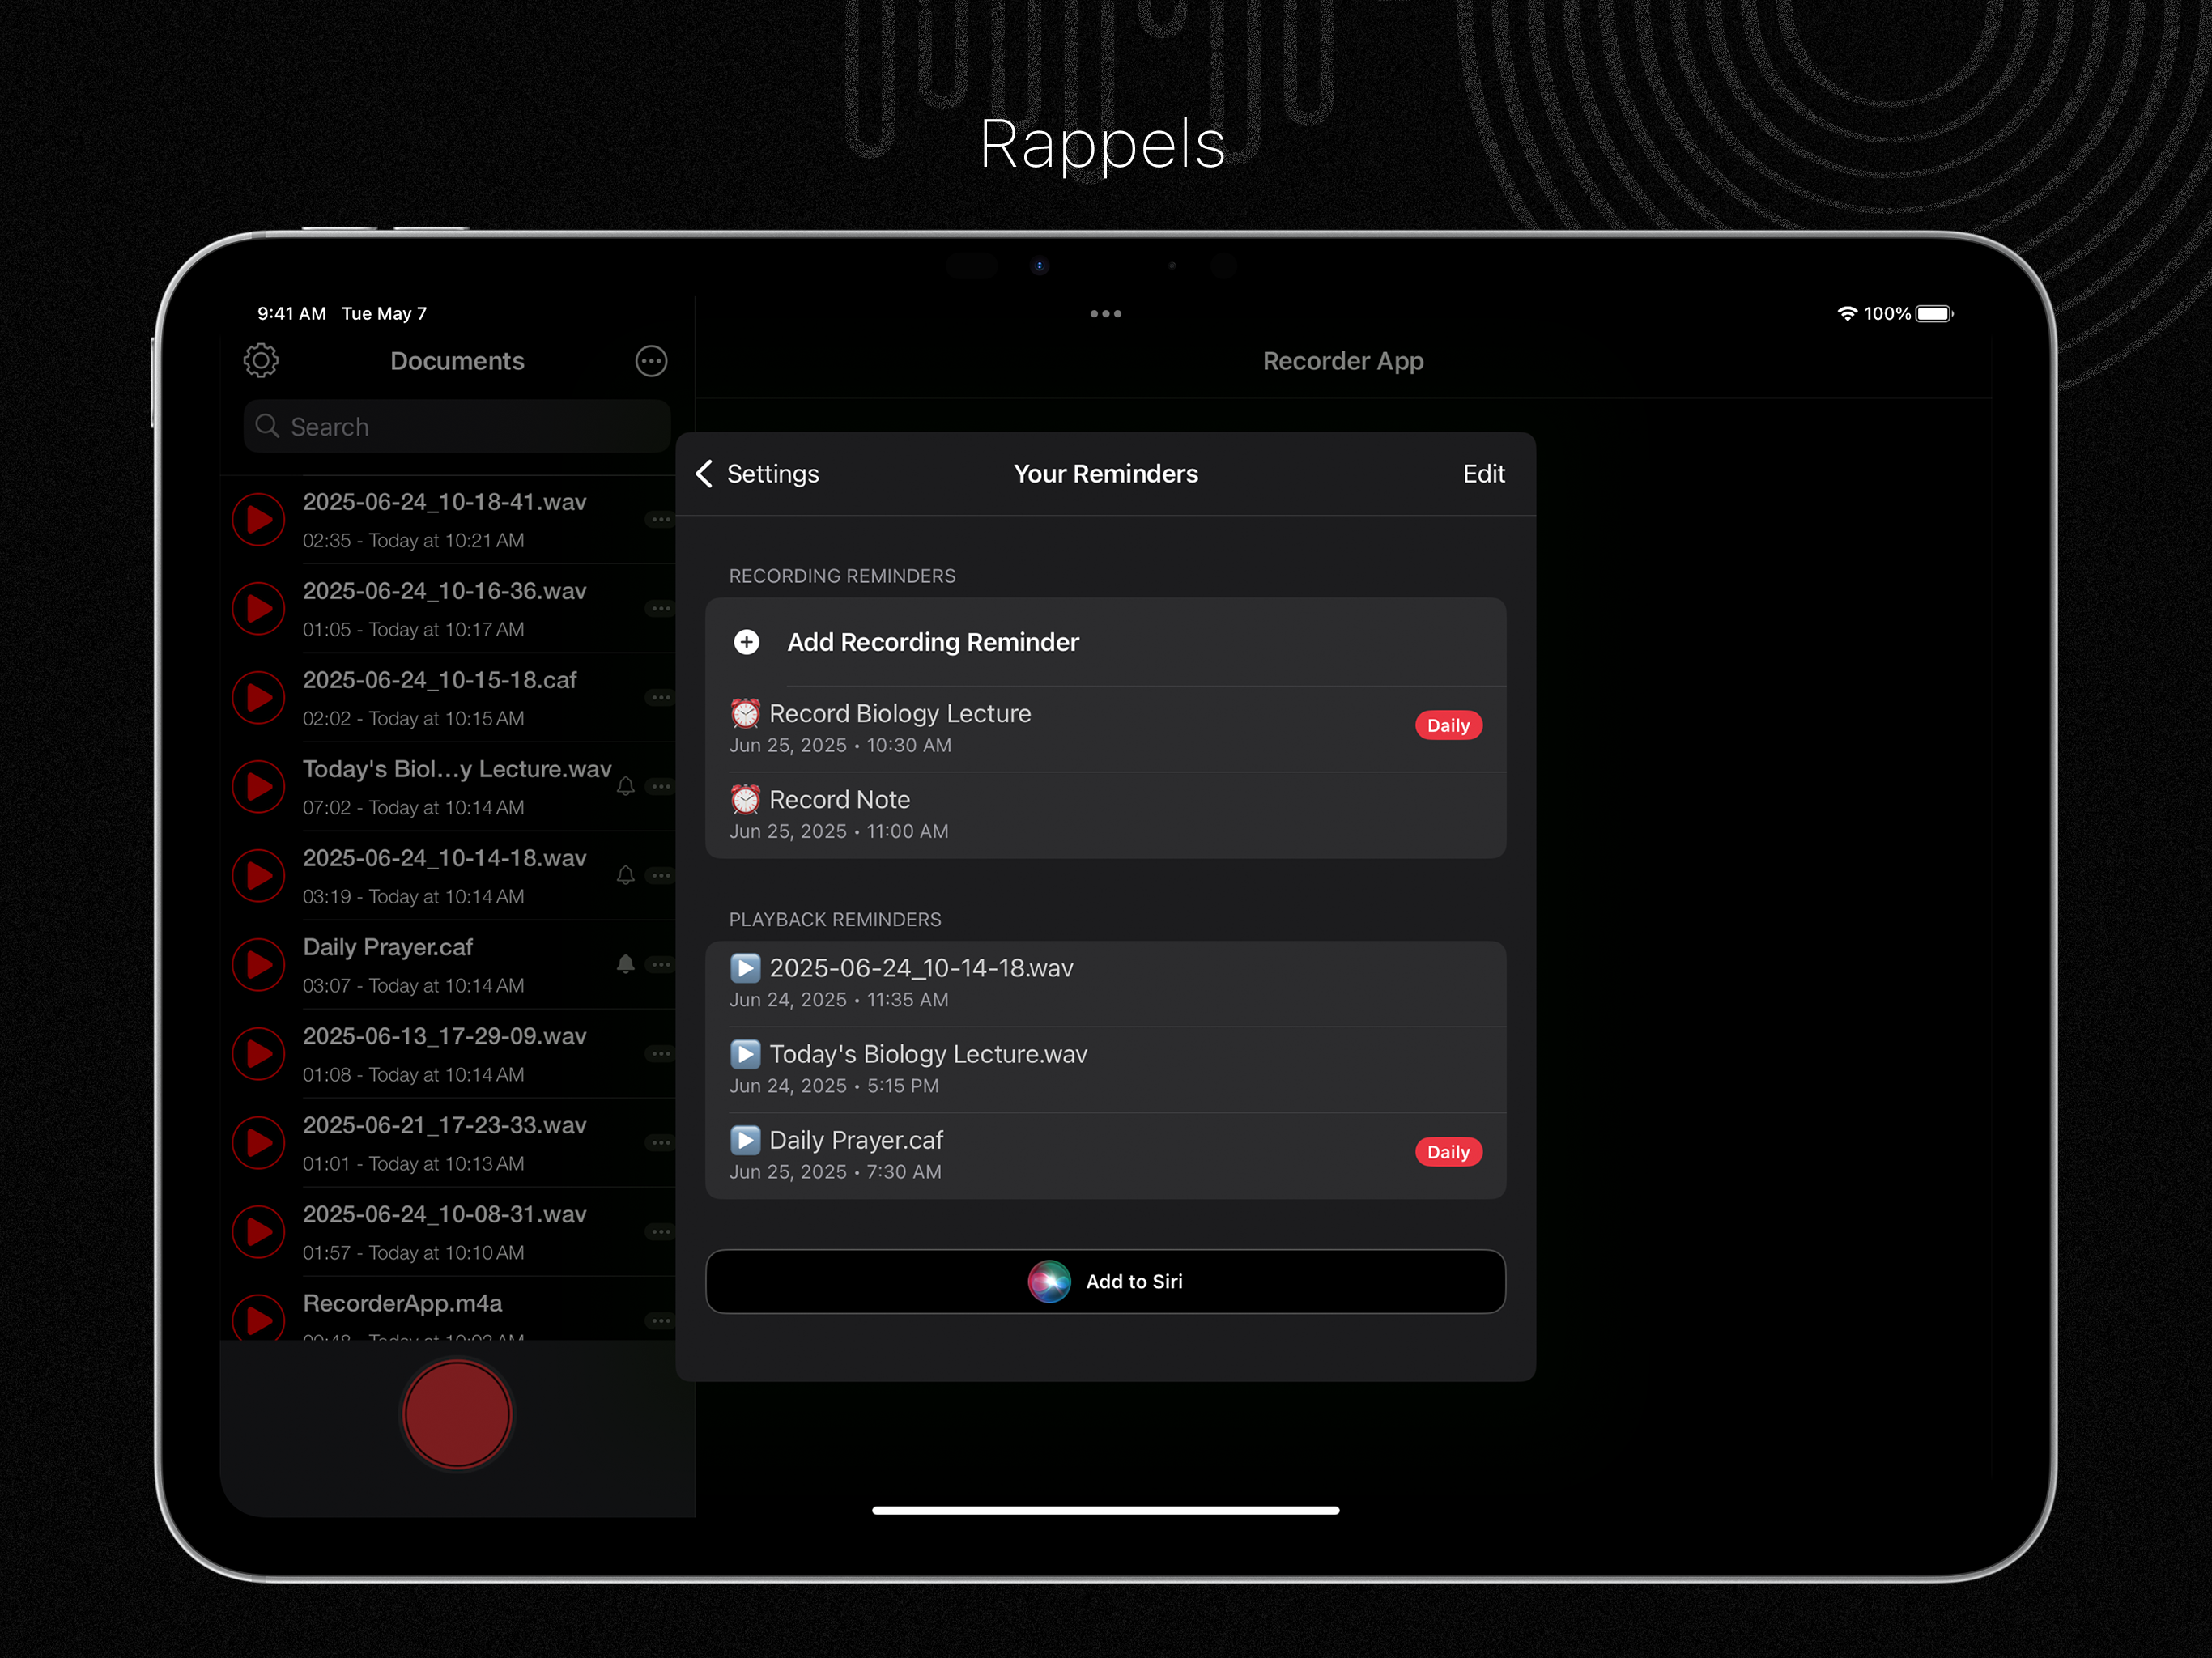Select 2025-06-24_10-18-41.wav file name

click(445, 502)
